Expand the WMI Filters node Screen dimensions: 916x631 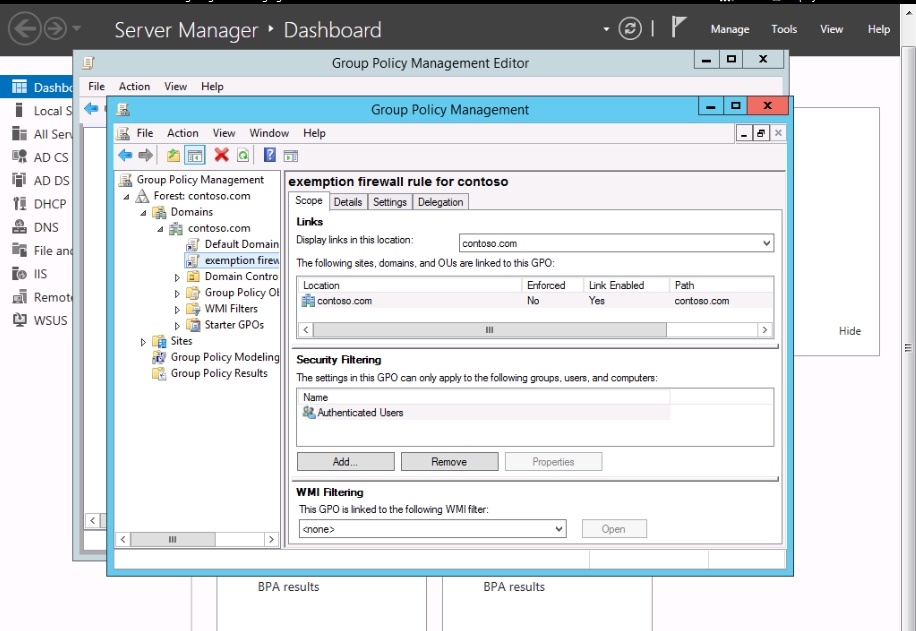pyautogui.click(x=177, y=310)
